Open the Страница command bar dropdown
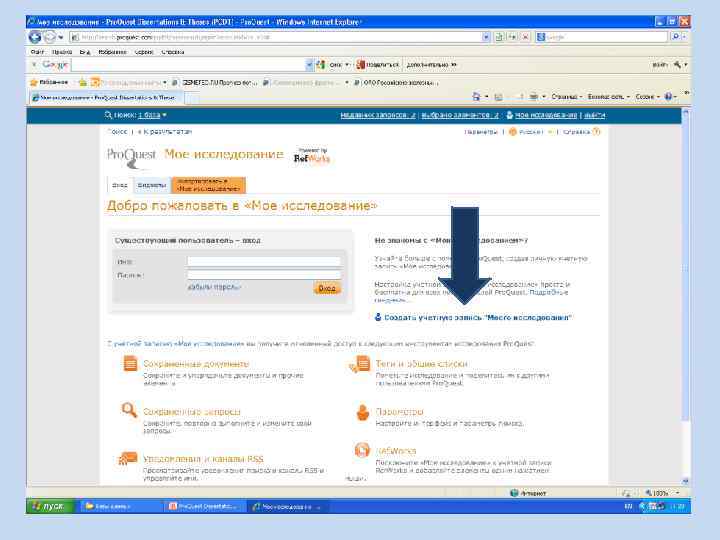 567,96
